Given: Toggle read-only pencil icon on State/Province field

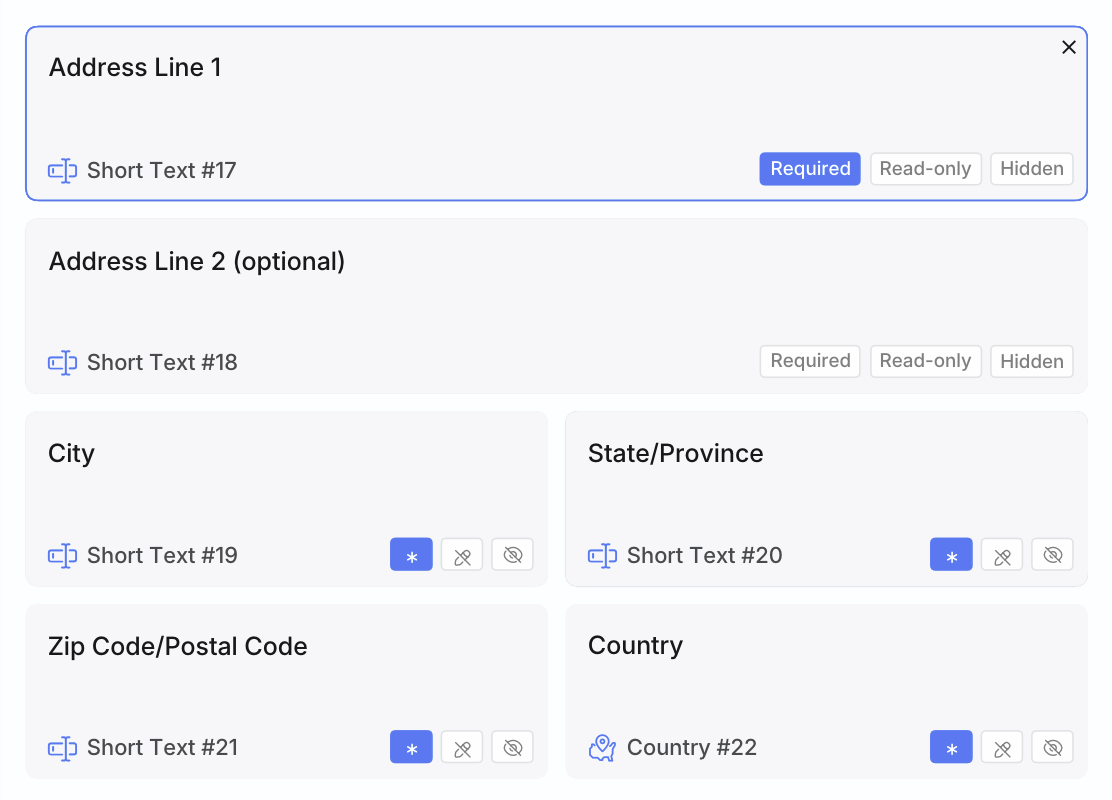Looking at the screenshot, I should click(x=1002, y=555).
